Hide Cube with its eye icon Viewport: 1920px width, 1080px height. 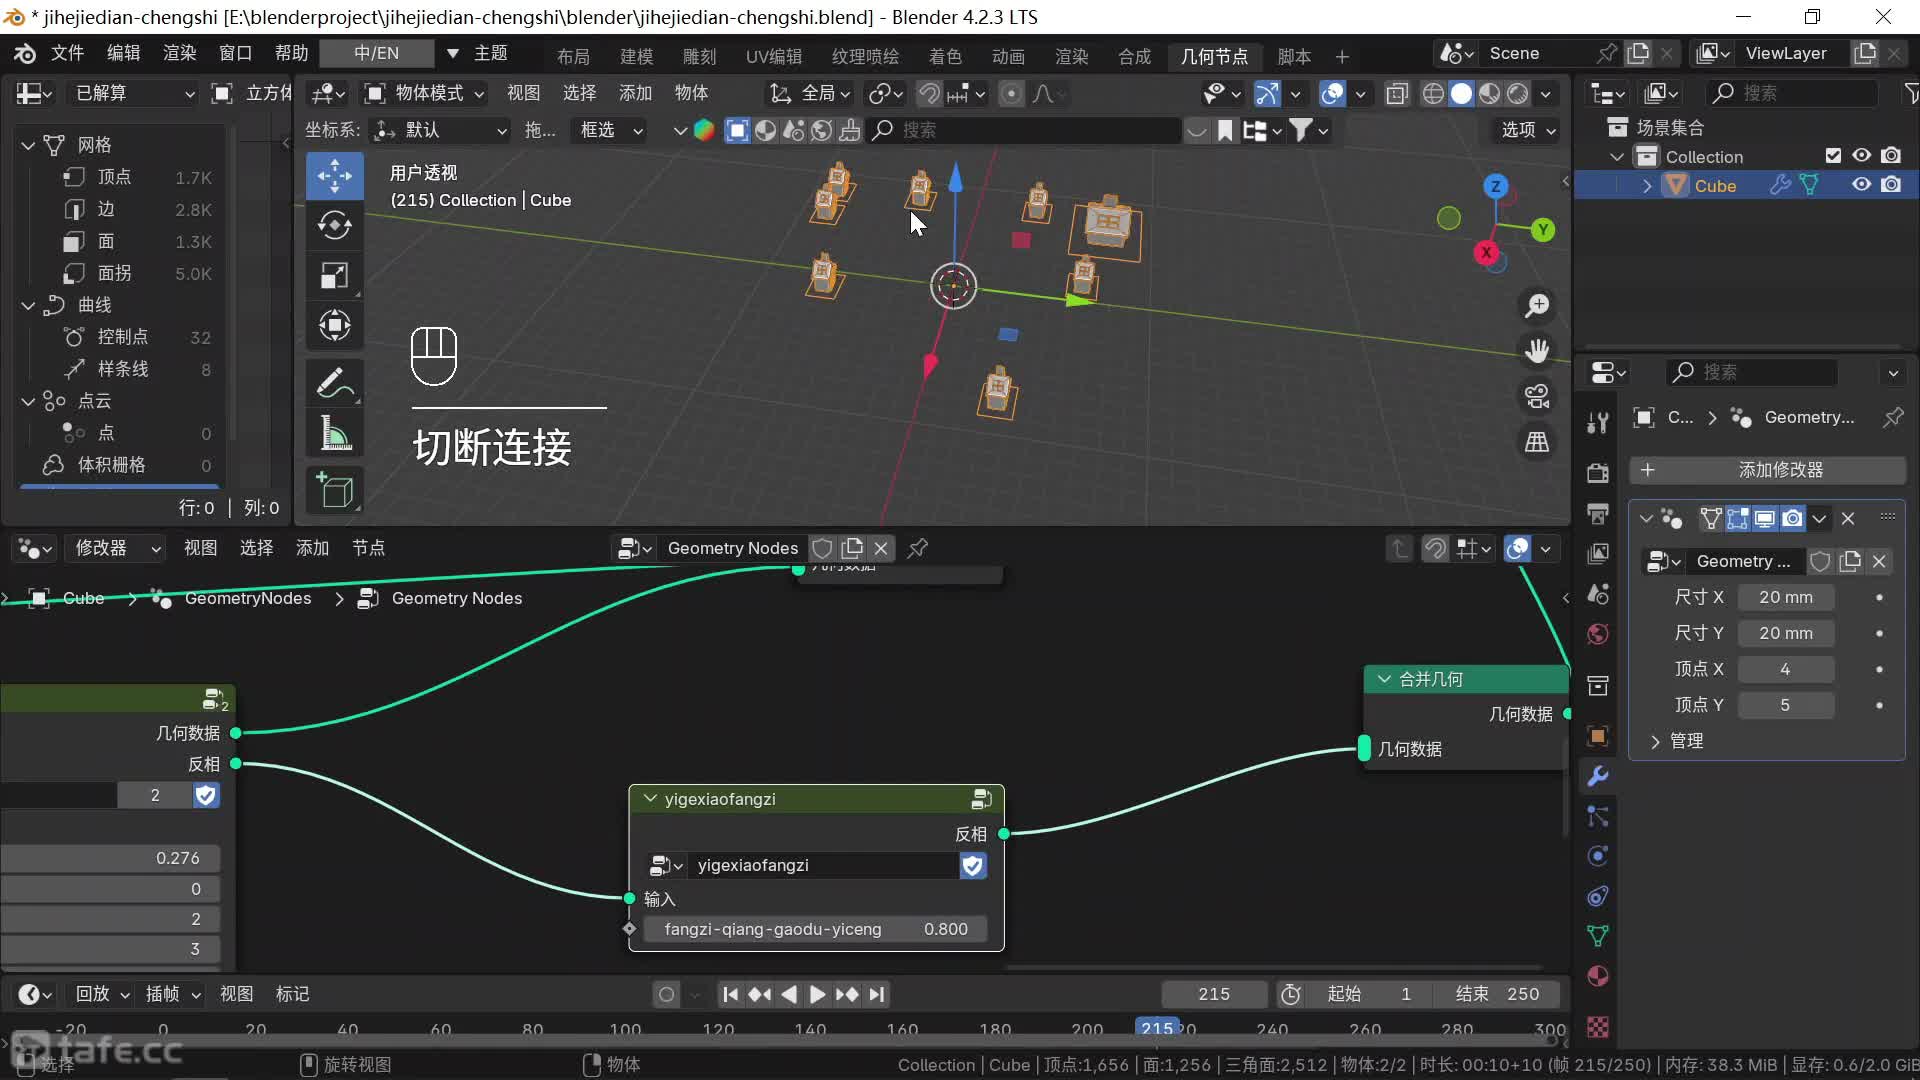tap(1861, 185)
